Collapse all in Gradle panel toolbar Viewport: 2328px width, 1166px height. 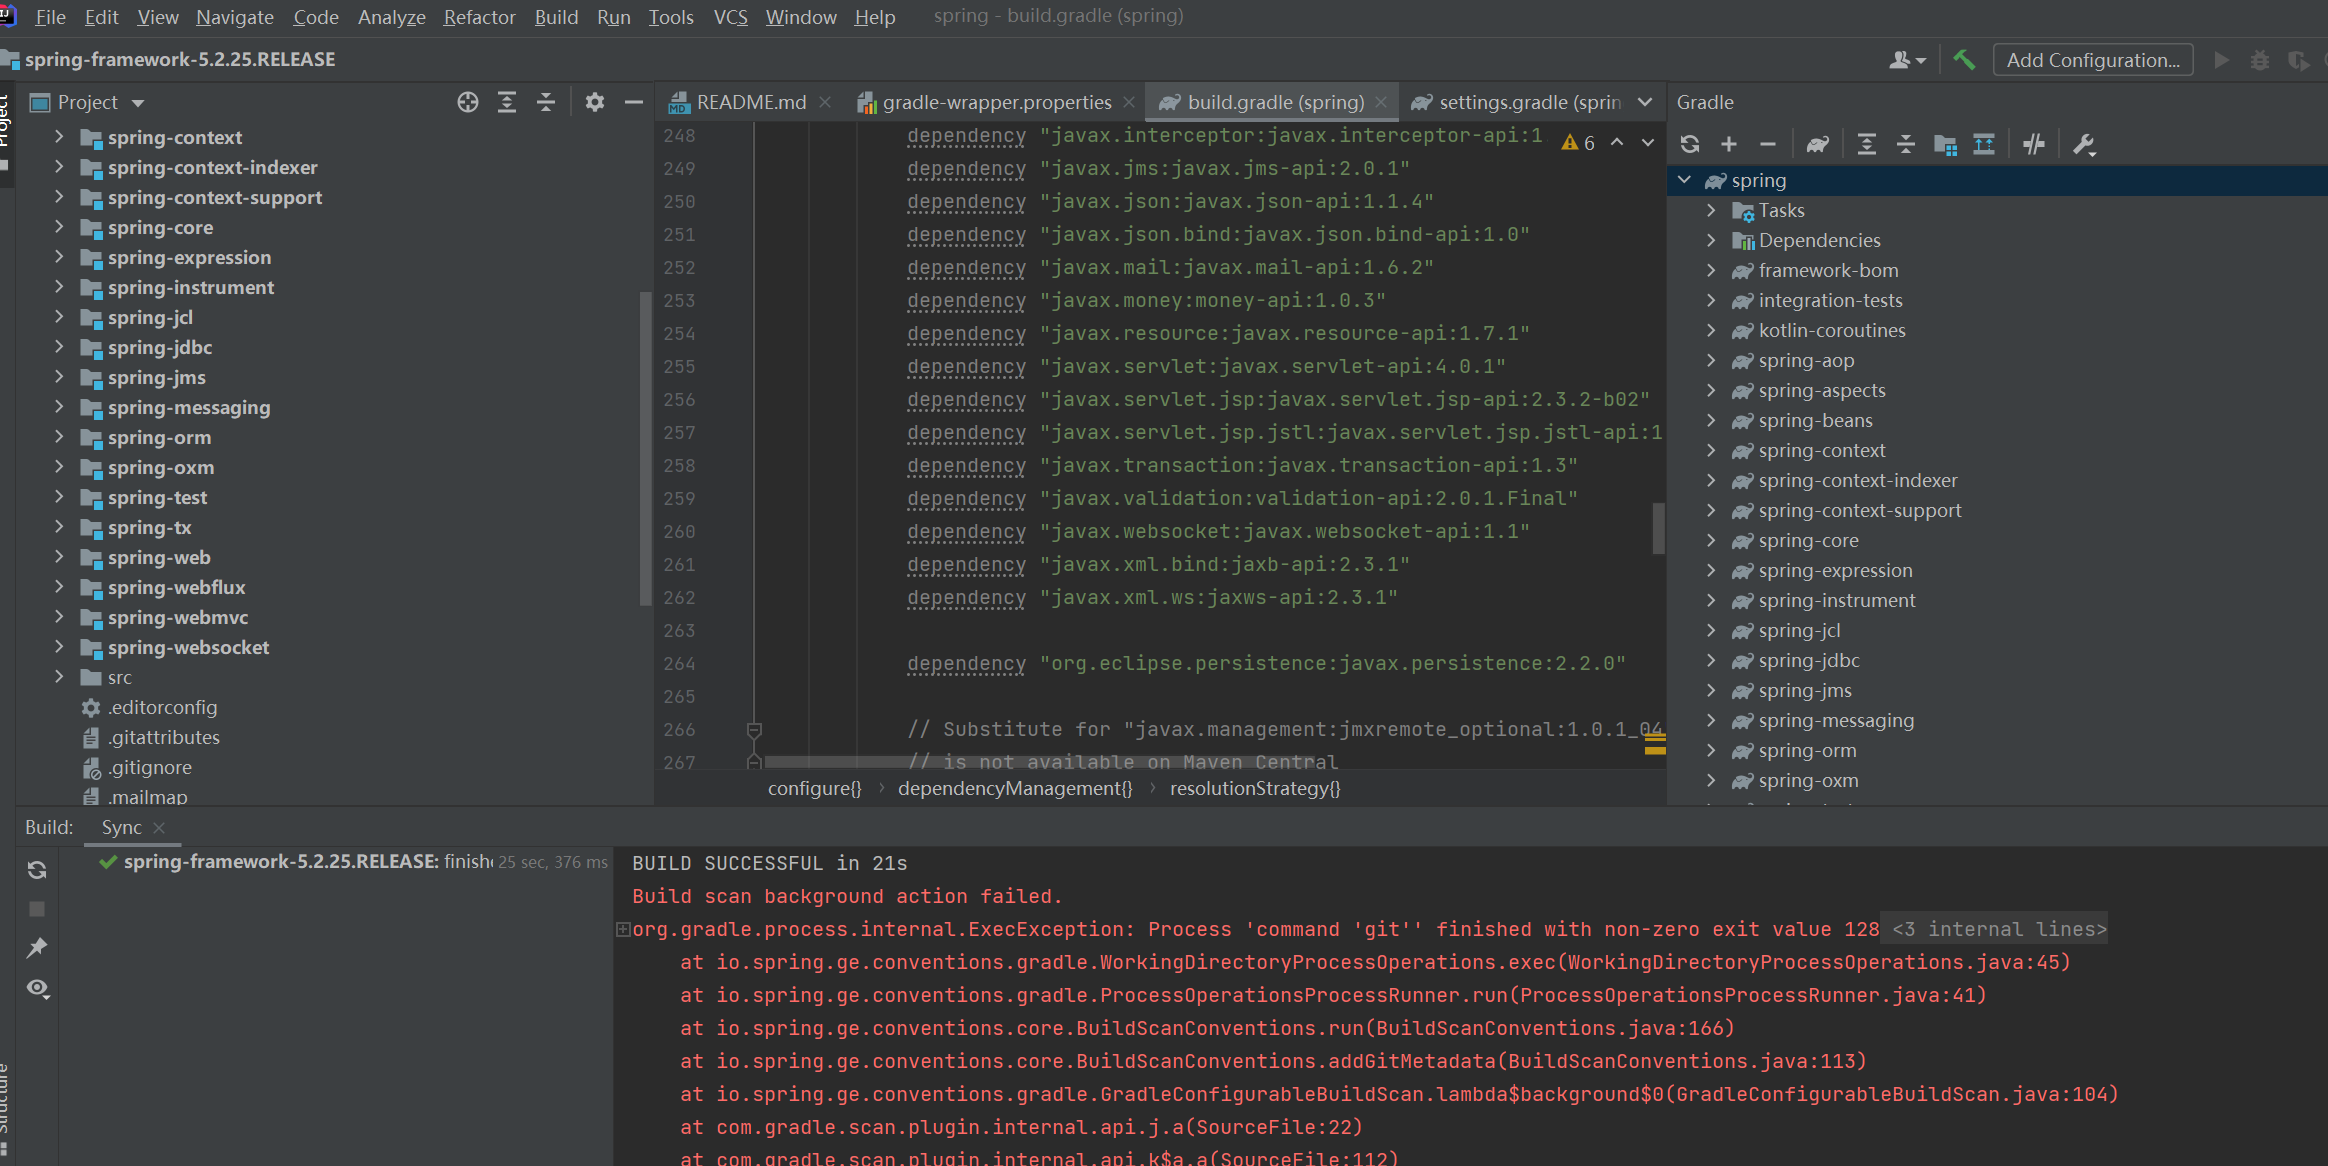click(x=1906, y=144)
